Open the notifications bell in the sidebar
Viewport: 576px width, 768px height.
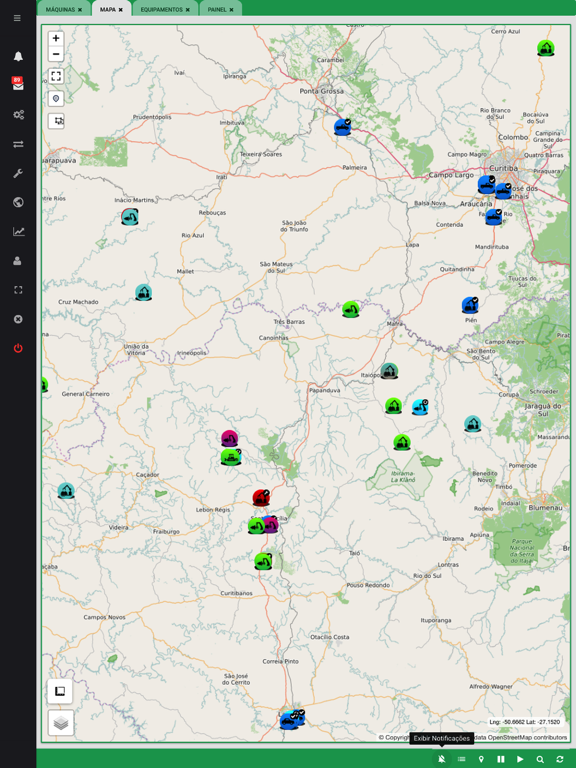pyautogui.click(x=18, y=56)
